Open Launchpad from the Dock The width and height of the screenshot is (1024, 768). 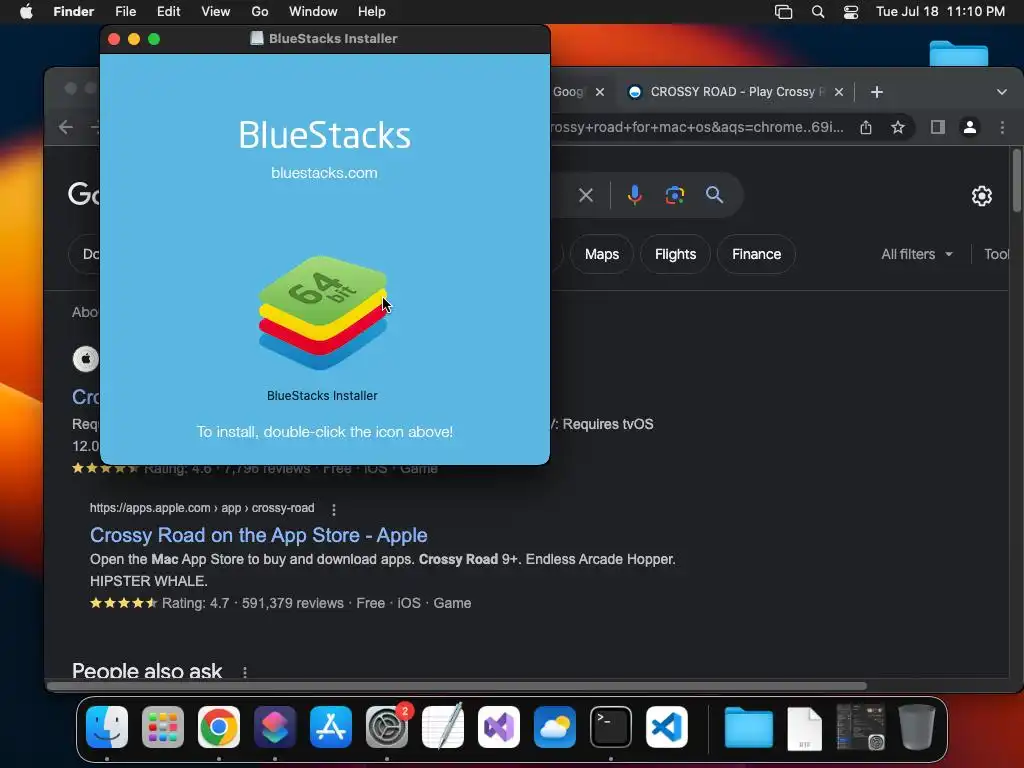pyautogui.click(x=163, y=726)
